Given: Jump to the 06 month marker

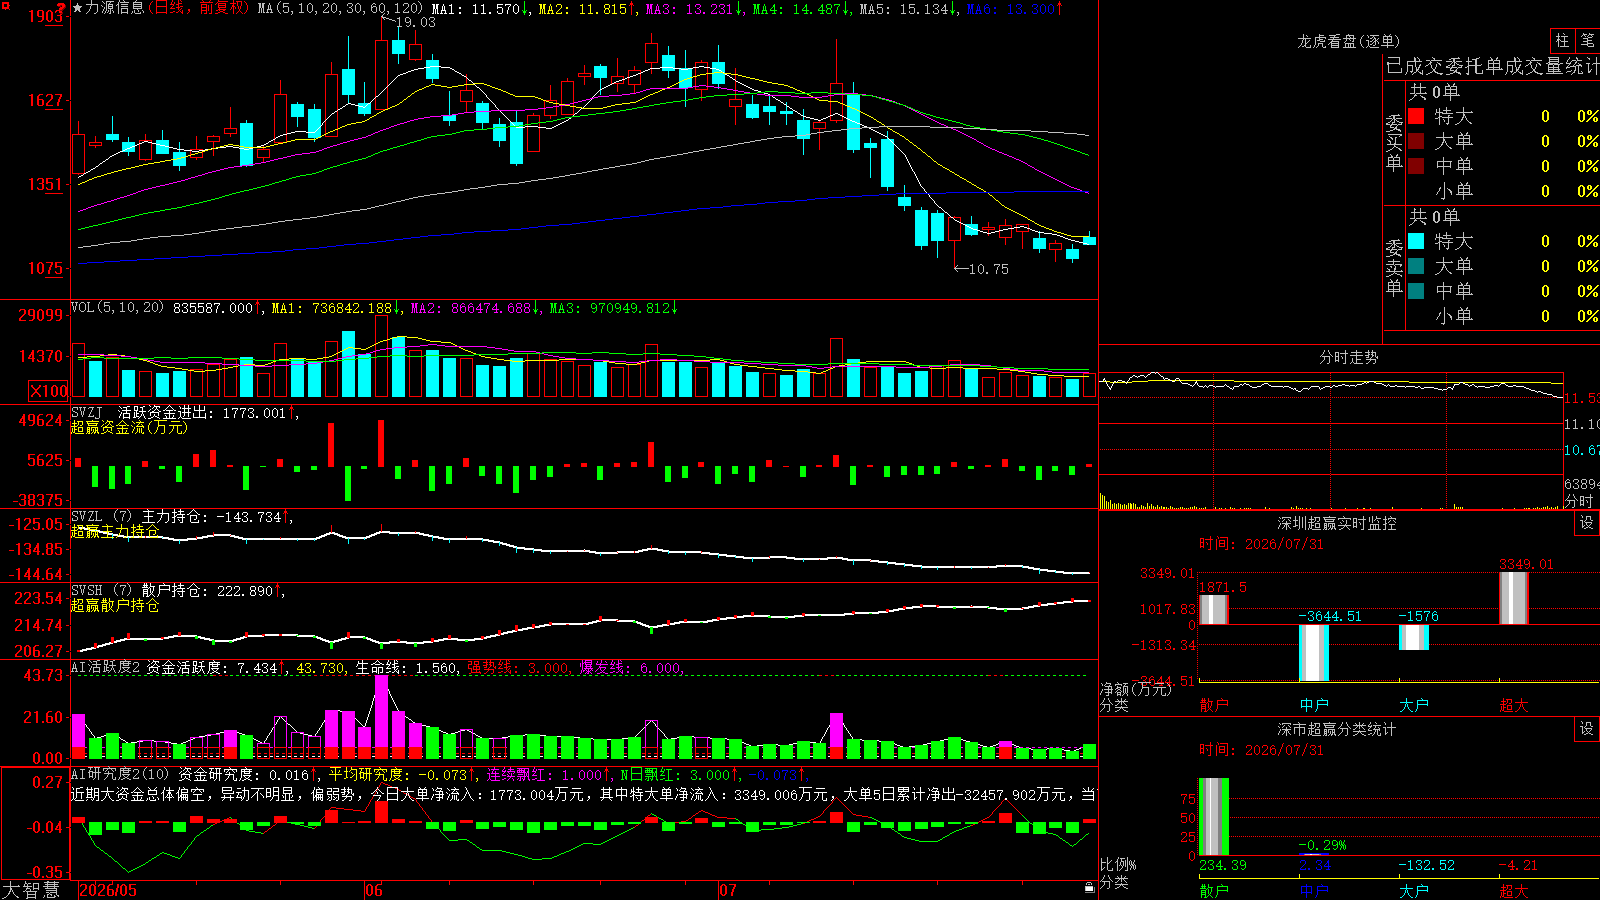Looking at the screenshot, I should pos(374,890).
